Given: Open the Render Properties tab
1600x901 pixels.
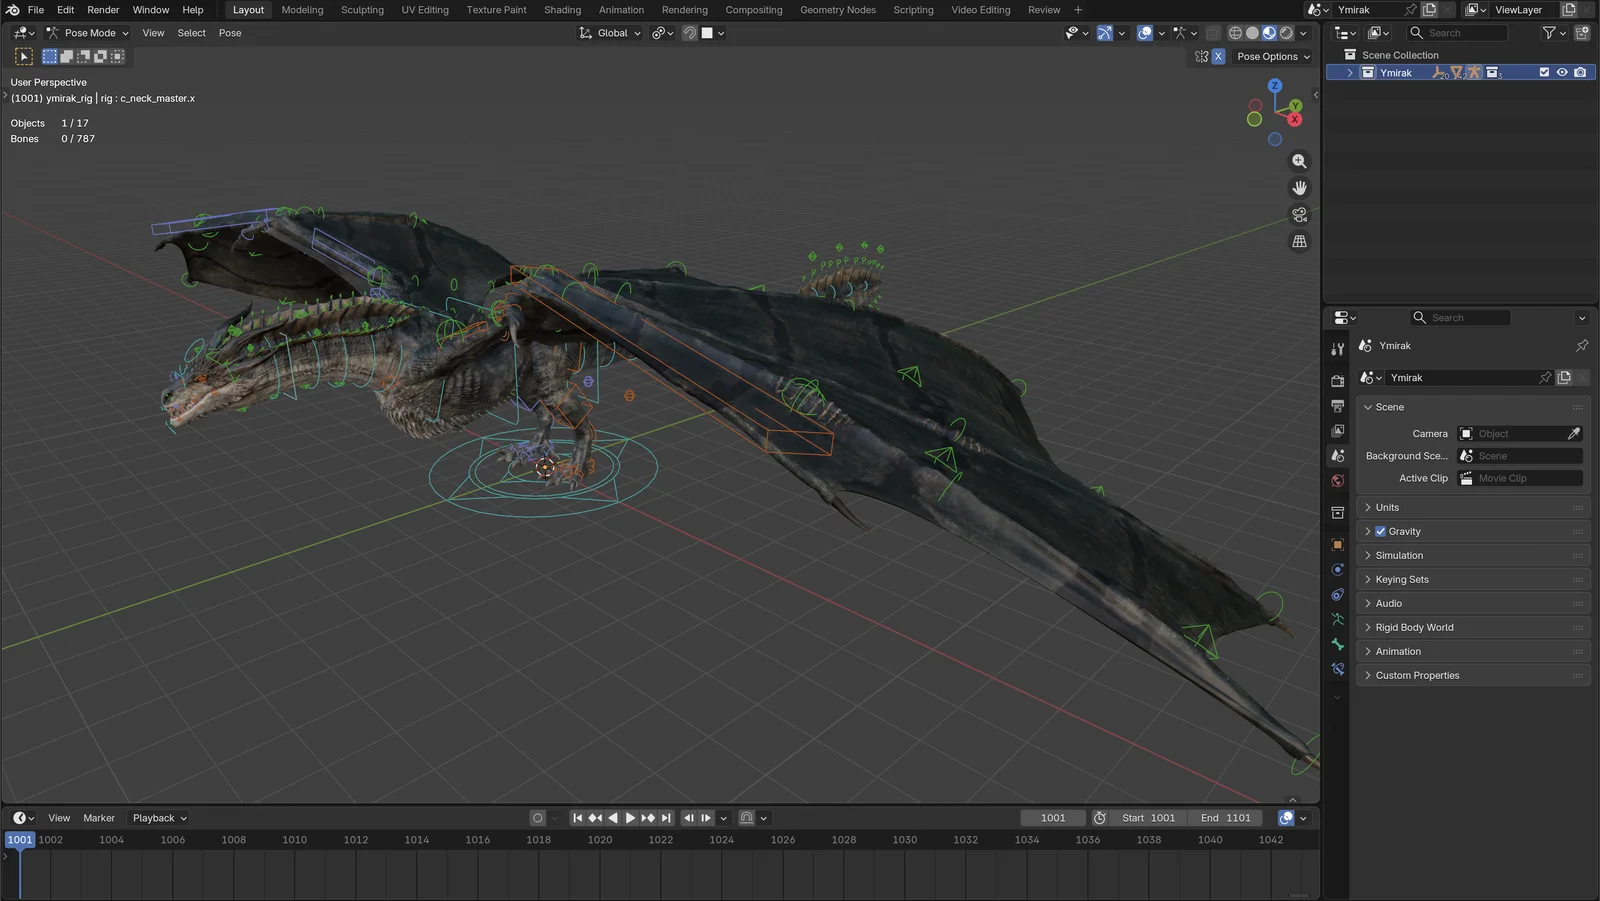Looking at the screenshot, I should coord(1337,379).
